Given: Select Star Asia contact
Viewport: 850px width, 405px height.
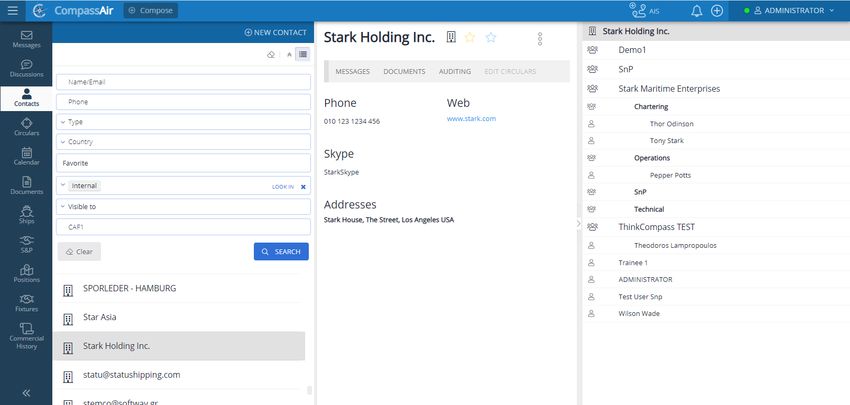Looking at the screenshot, I should click(x=179, y=317).
